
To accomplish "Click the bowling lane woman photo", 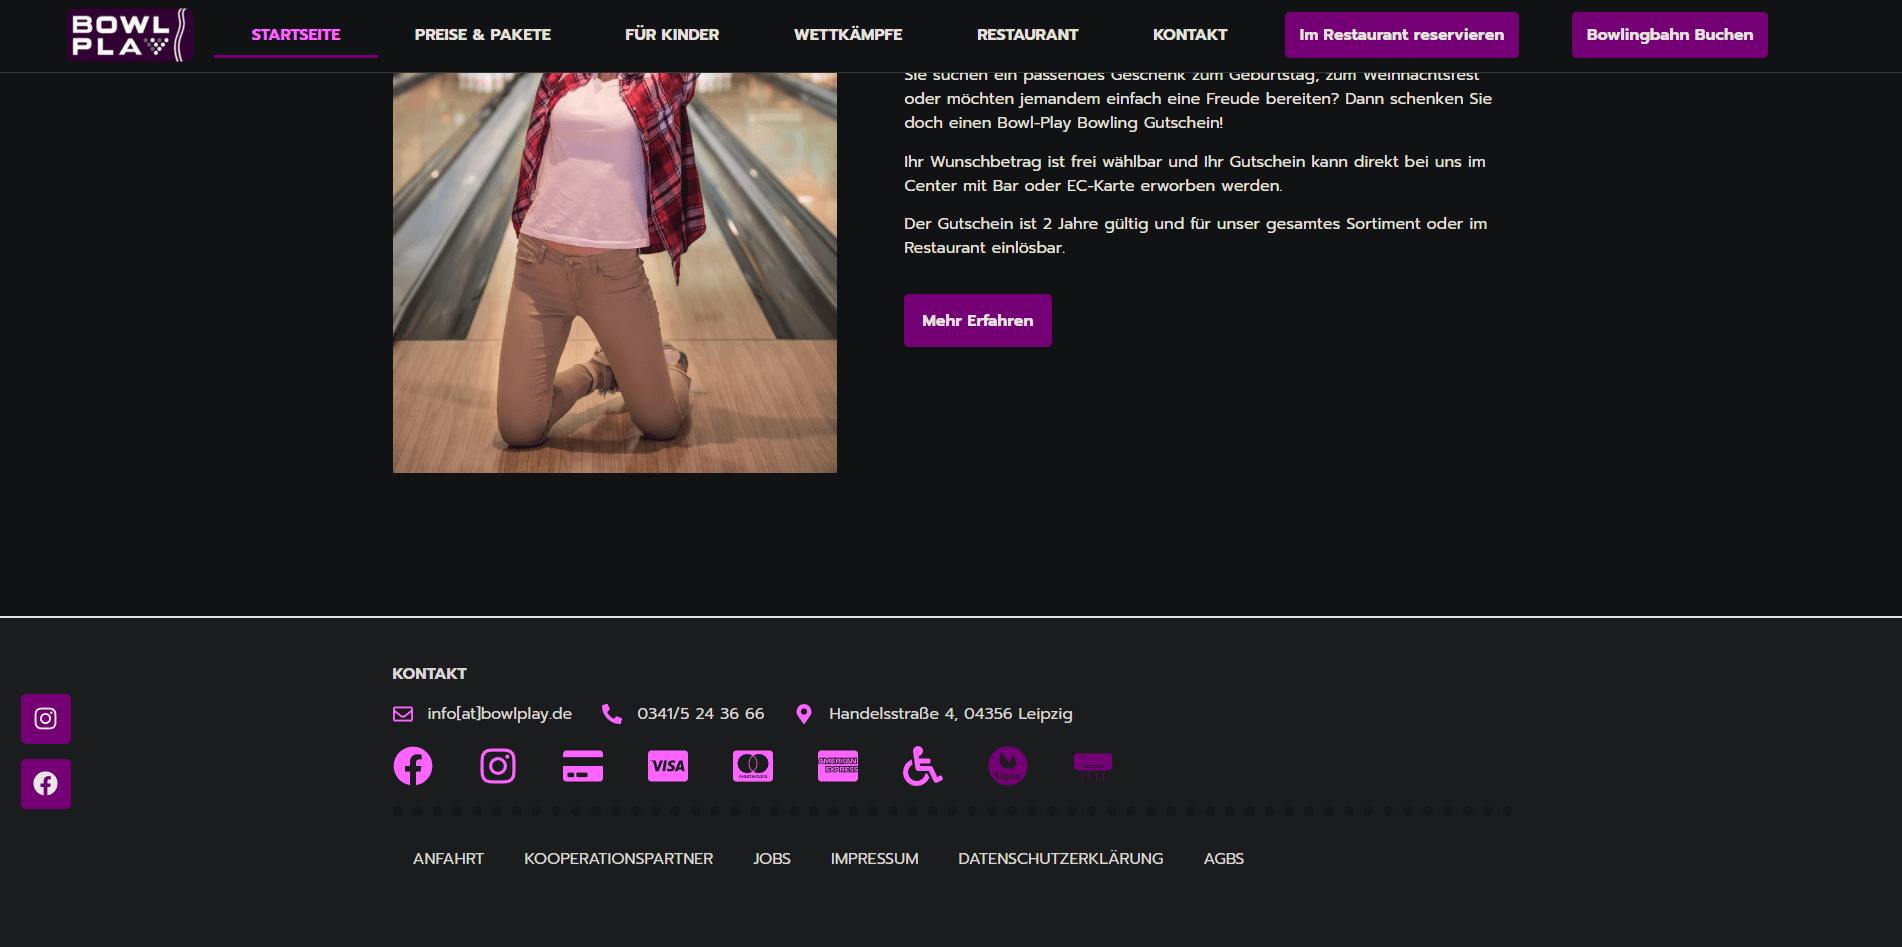I will pos(615,273).
